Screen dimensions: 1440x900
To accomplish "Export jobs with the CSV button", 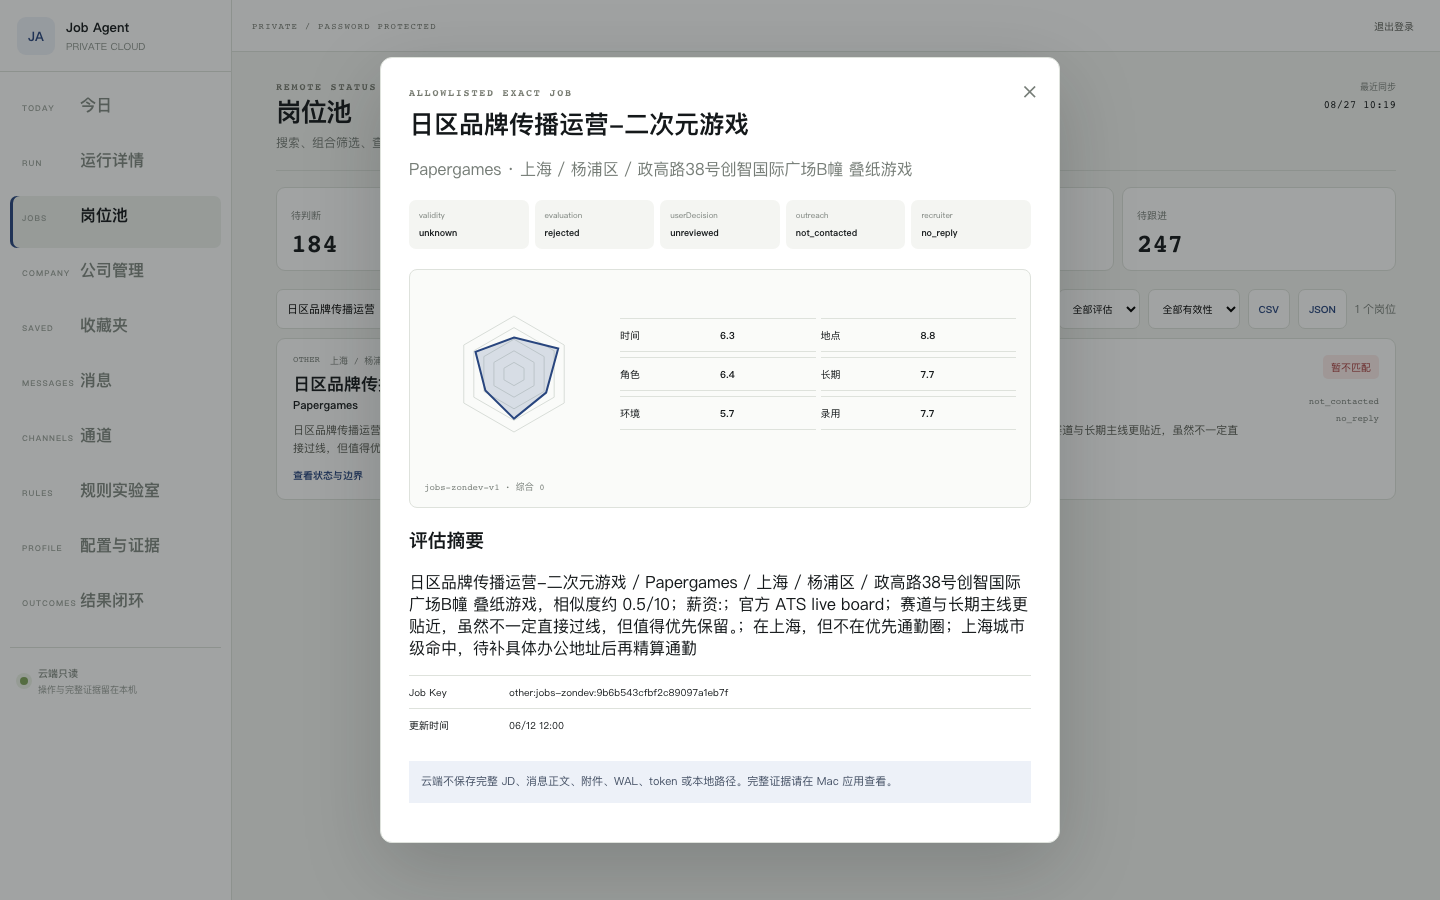I will pos(1269,310).
